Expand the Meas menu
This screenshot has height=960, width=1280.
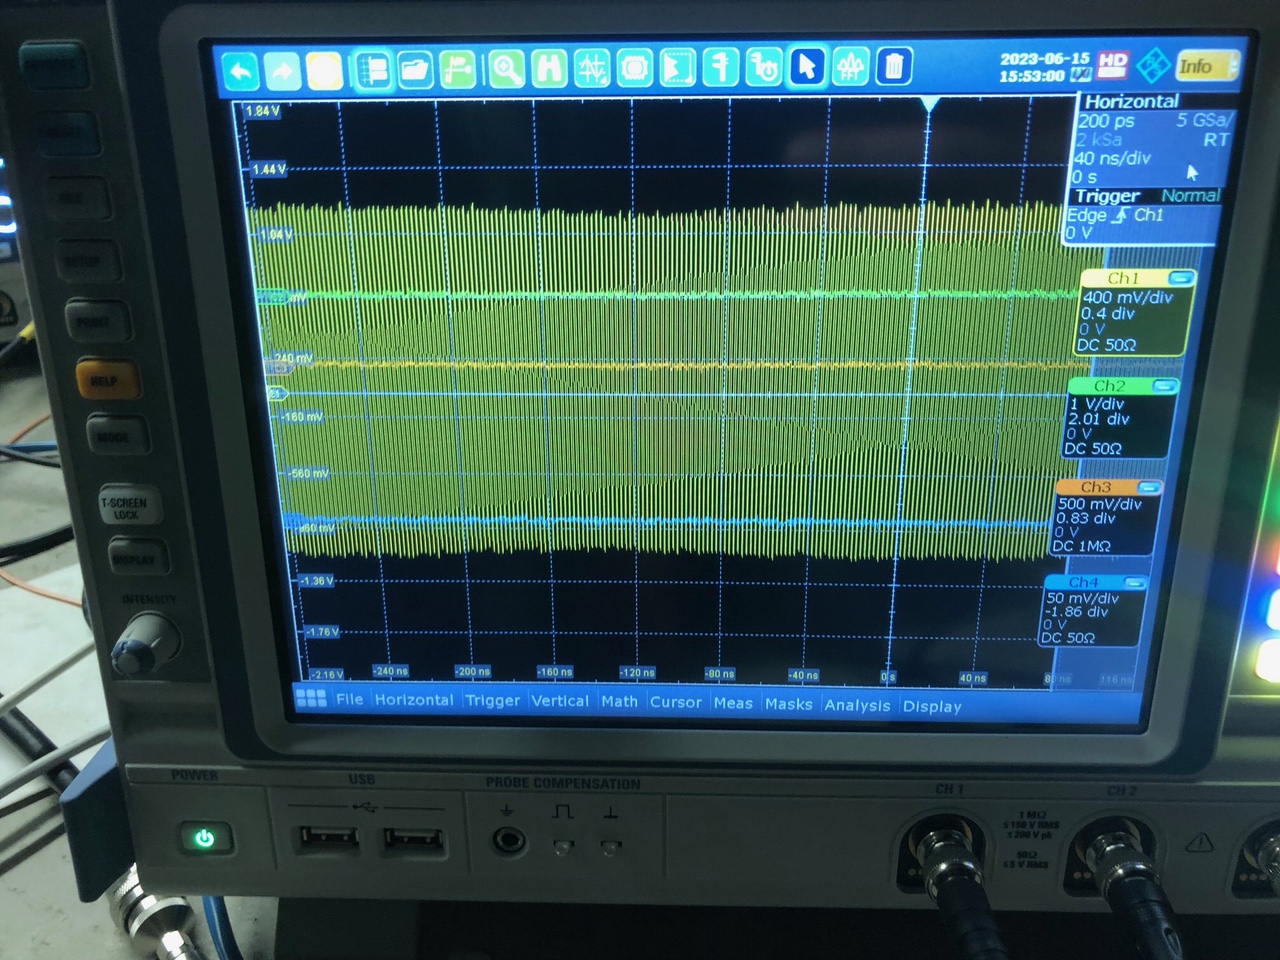point(733,703)
